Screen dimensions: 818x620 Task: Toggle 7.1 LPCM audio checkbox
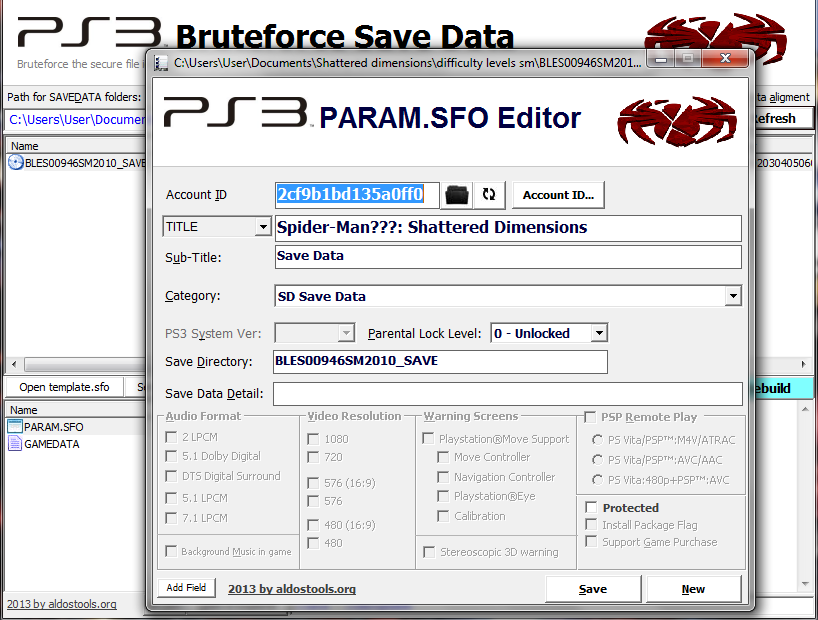point(171,518)
